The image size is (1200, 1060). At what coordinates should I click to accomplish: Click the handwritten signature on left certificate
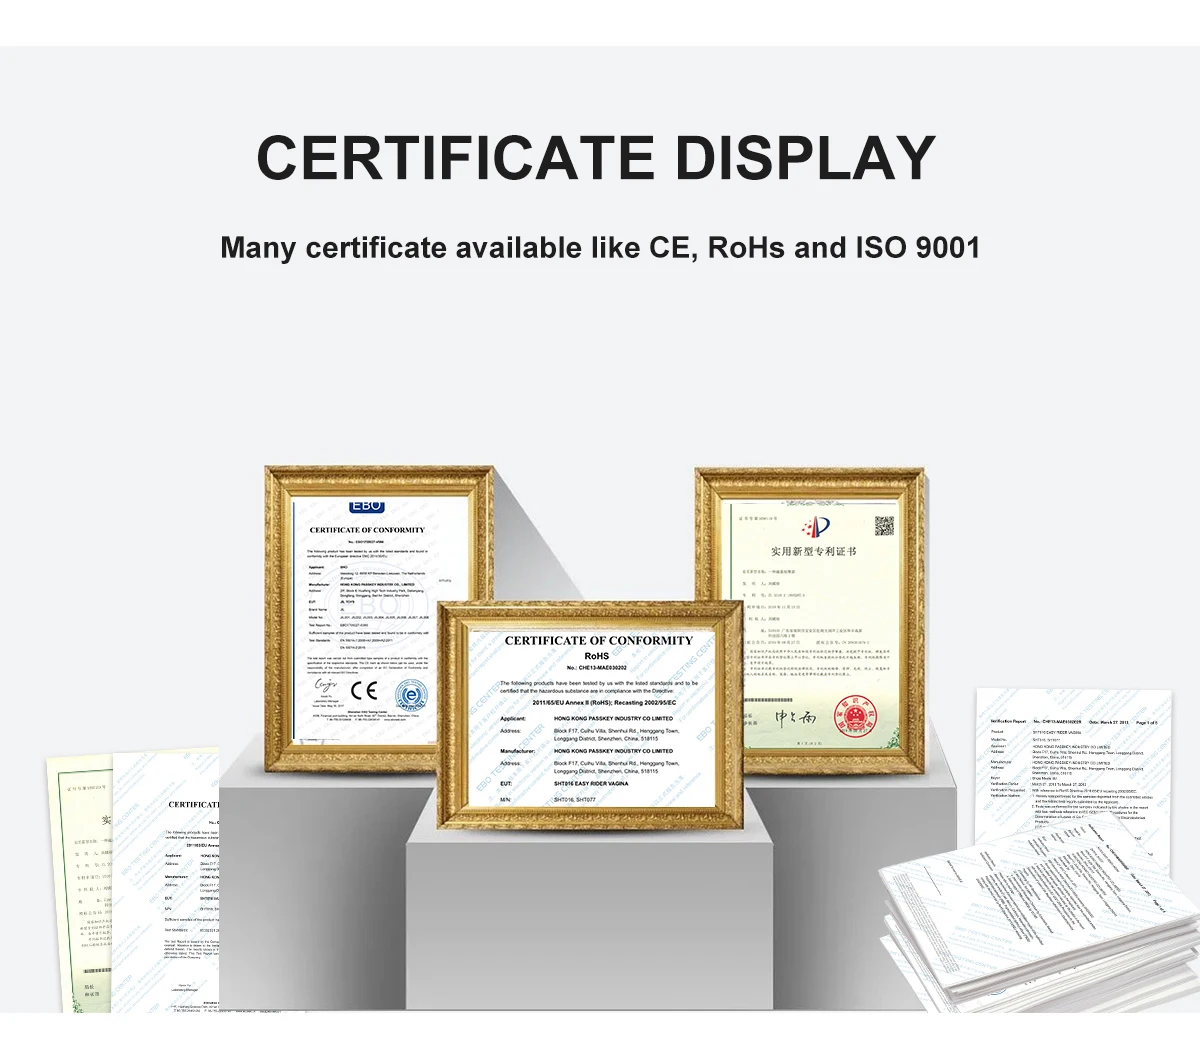tap(325, 686)
